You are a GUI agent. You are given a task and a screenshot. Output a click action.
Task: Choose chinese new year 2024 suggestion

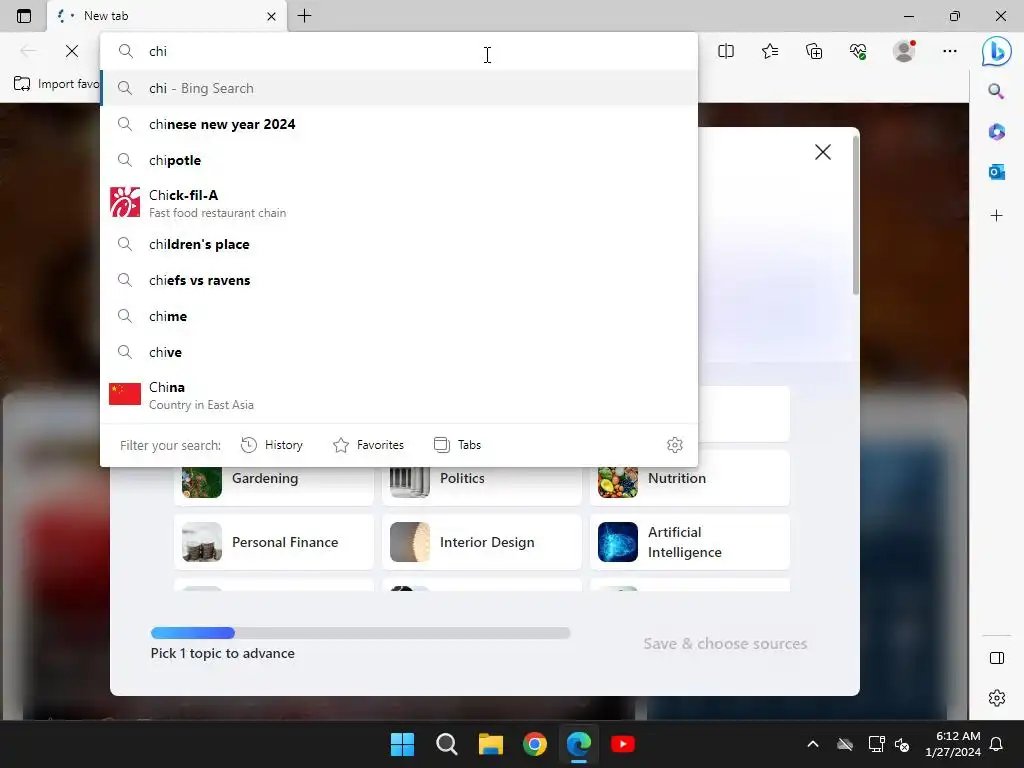tap(399, 124)
